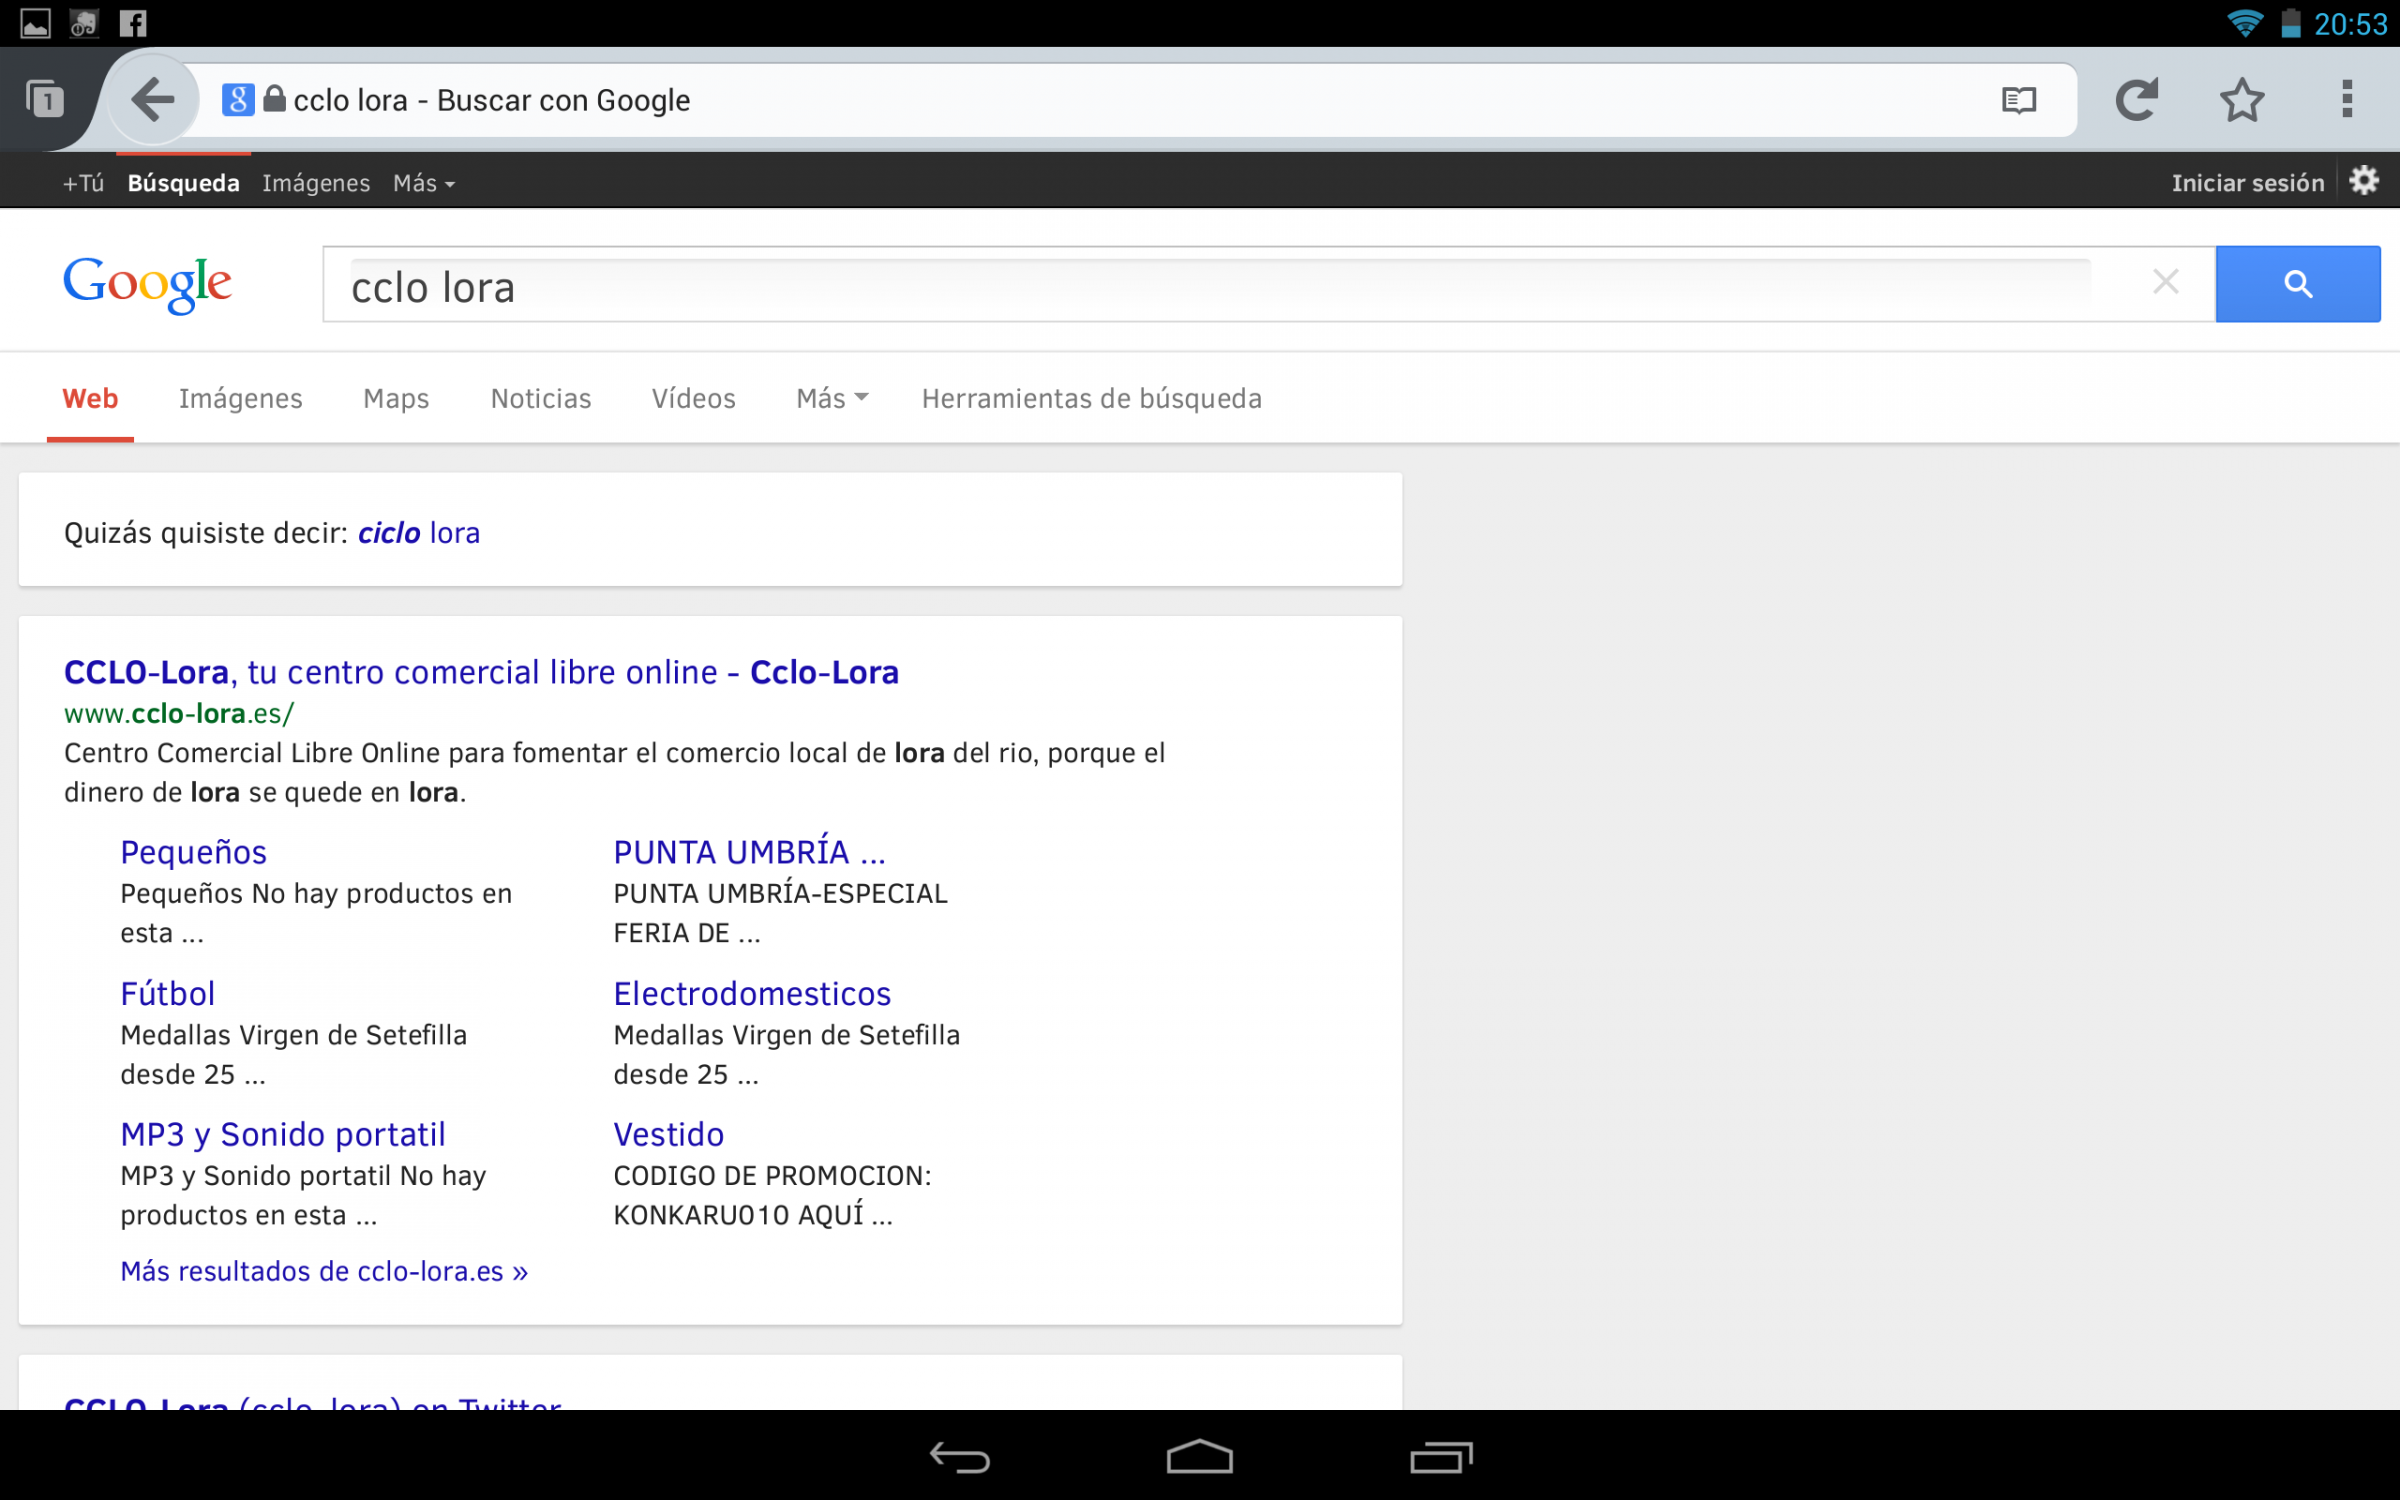The width and height of the screenshot is (2400, 1500).
Task: Expand the Más dropdown in black bar
Action: (424, 183)
